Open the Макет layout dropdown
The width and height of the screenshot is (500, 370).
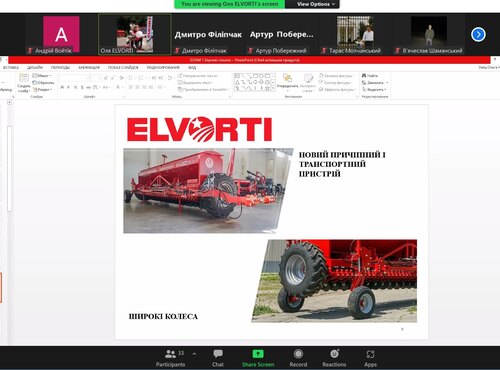[x=42, y=76]
